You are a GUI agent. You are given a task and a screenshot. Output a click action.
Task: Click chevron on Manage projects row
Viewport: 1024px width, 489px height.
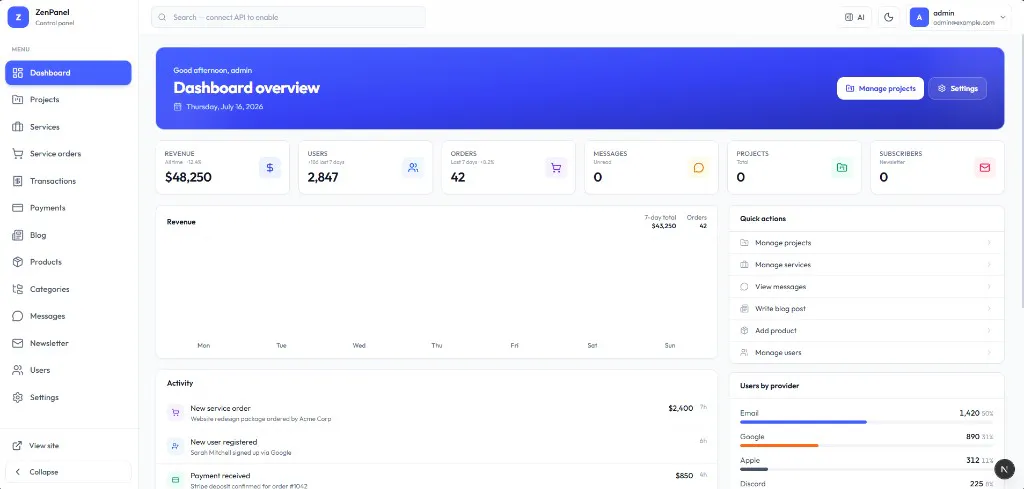click(x=989, y=243)
